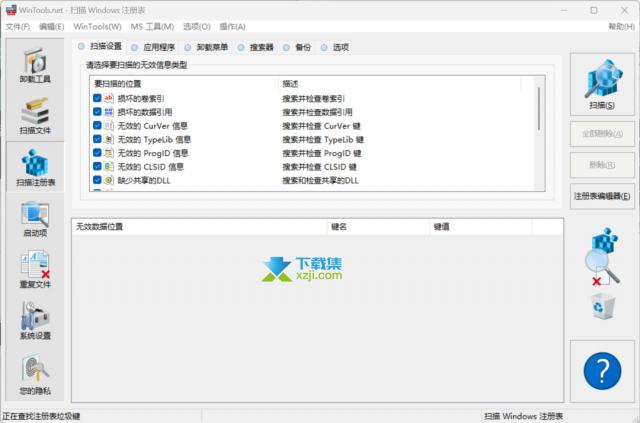Click the 删除(R) delete button

[602, 165]
